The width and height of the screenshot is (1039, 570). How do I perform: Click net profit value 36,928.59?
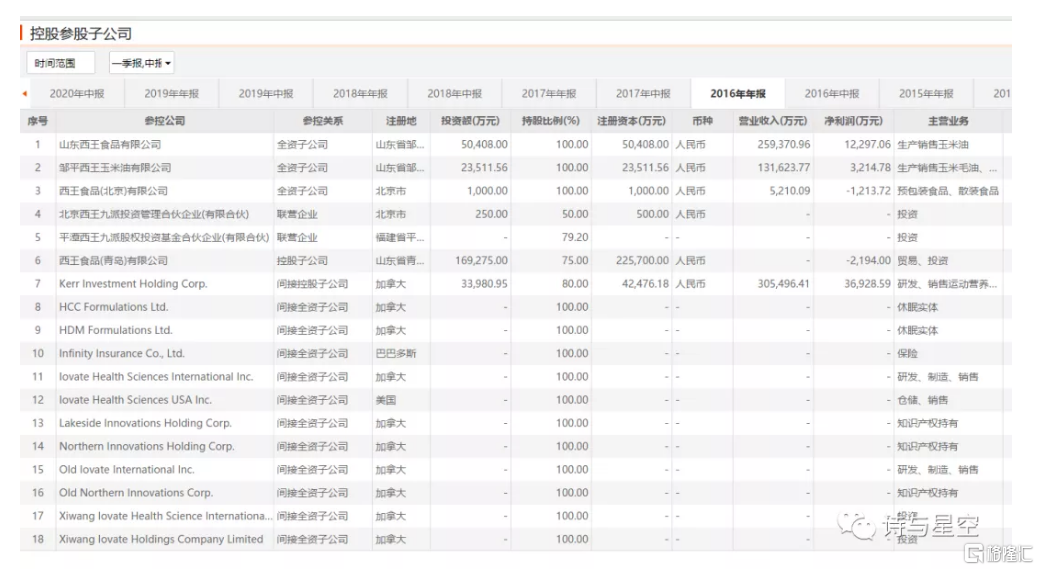pyautogui.click(x=867, y=284)
